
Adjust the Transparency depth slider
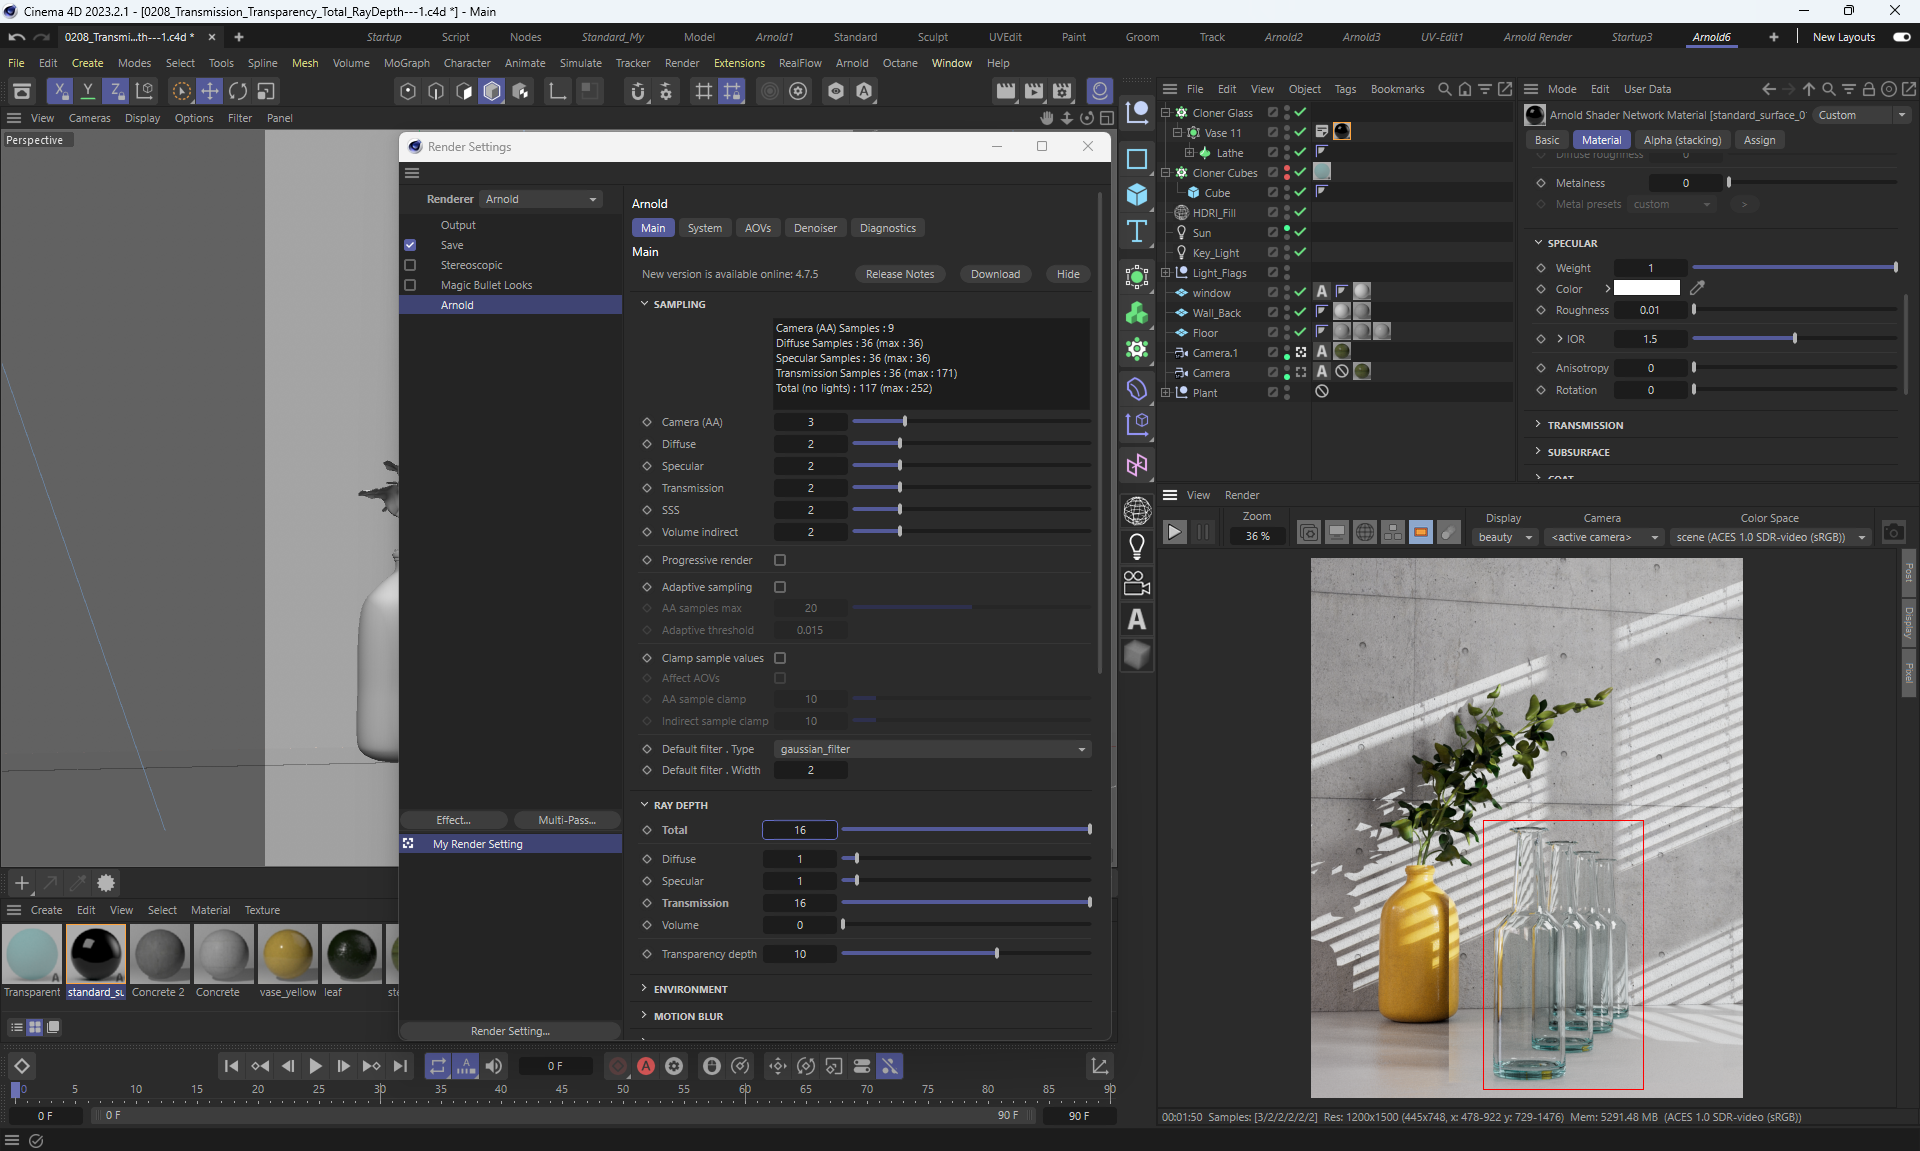996,954
